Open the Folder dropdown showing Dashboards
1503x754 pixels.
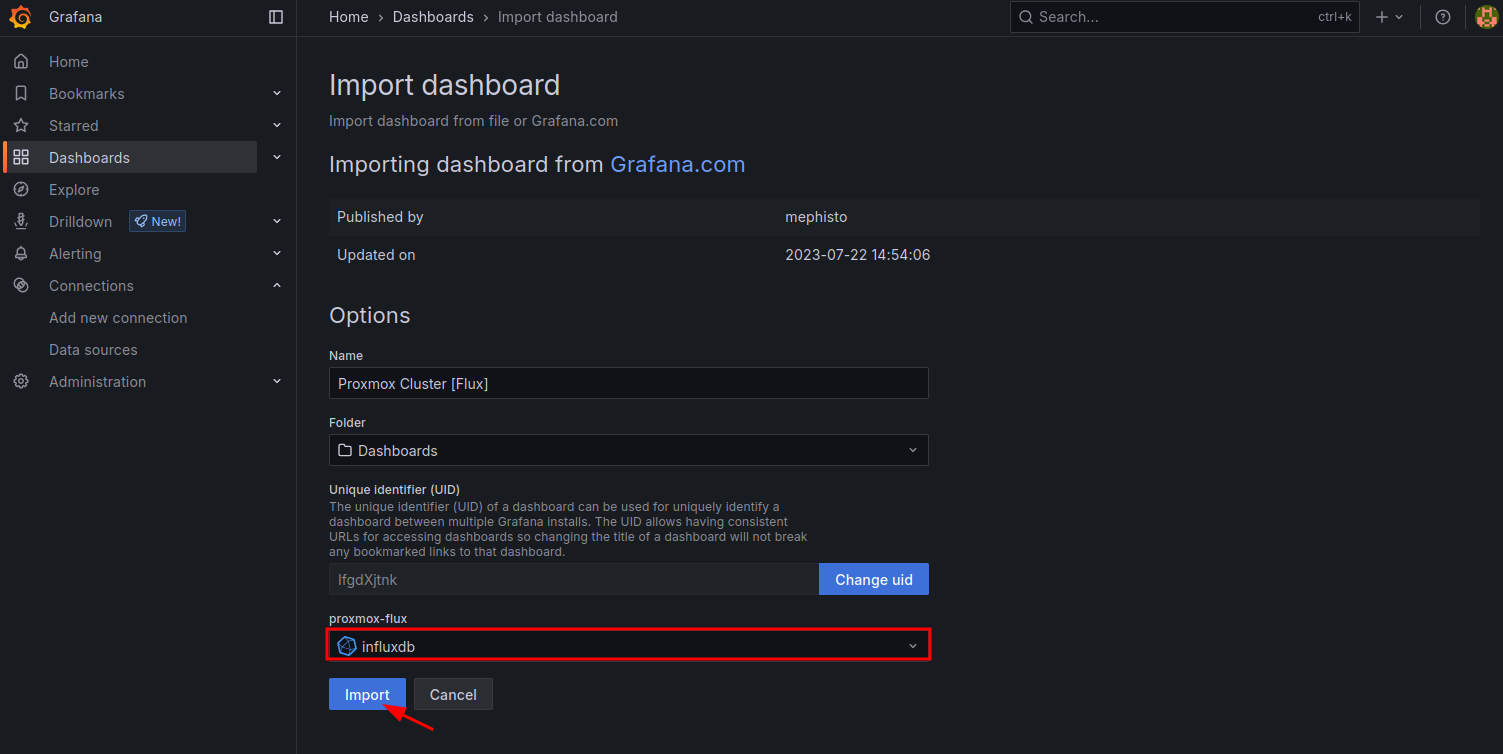pos(628,450)
